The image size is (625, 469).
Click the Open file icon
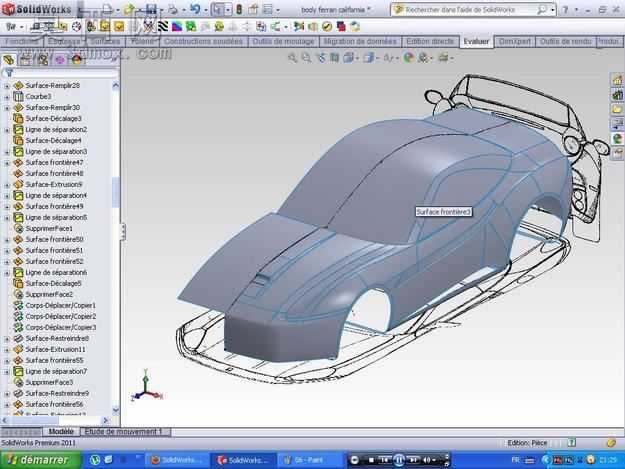pos(129,9)
